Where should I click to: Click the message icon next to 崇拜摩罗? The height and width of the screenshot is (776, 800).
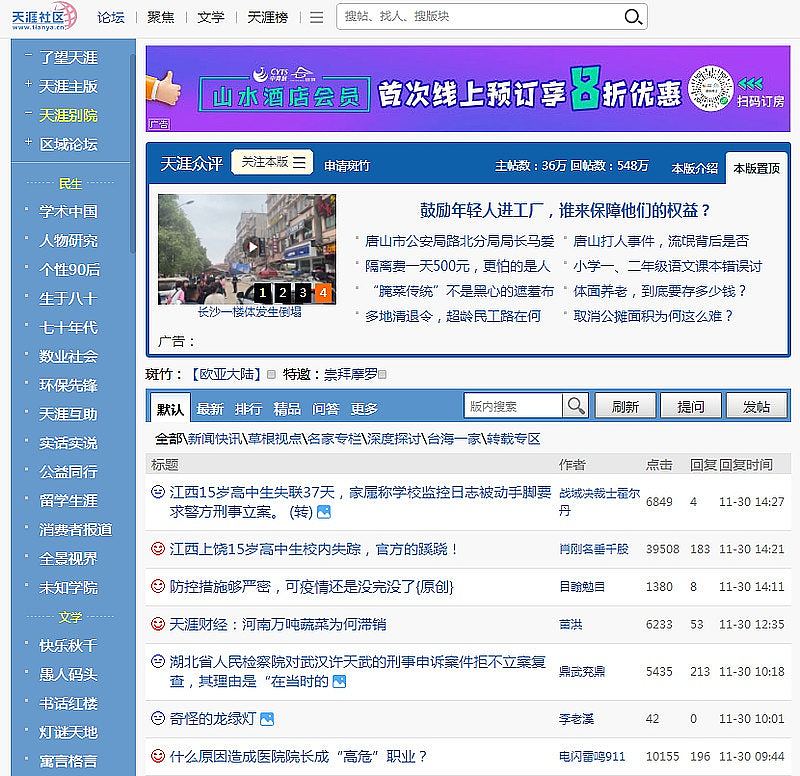(x=382, y=374)
